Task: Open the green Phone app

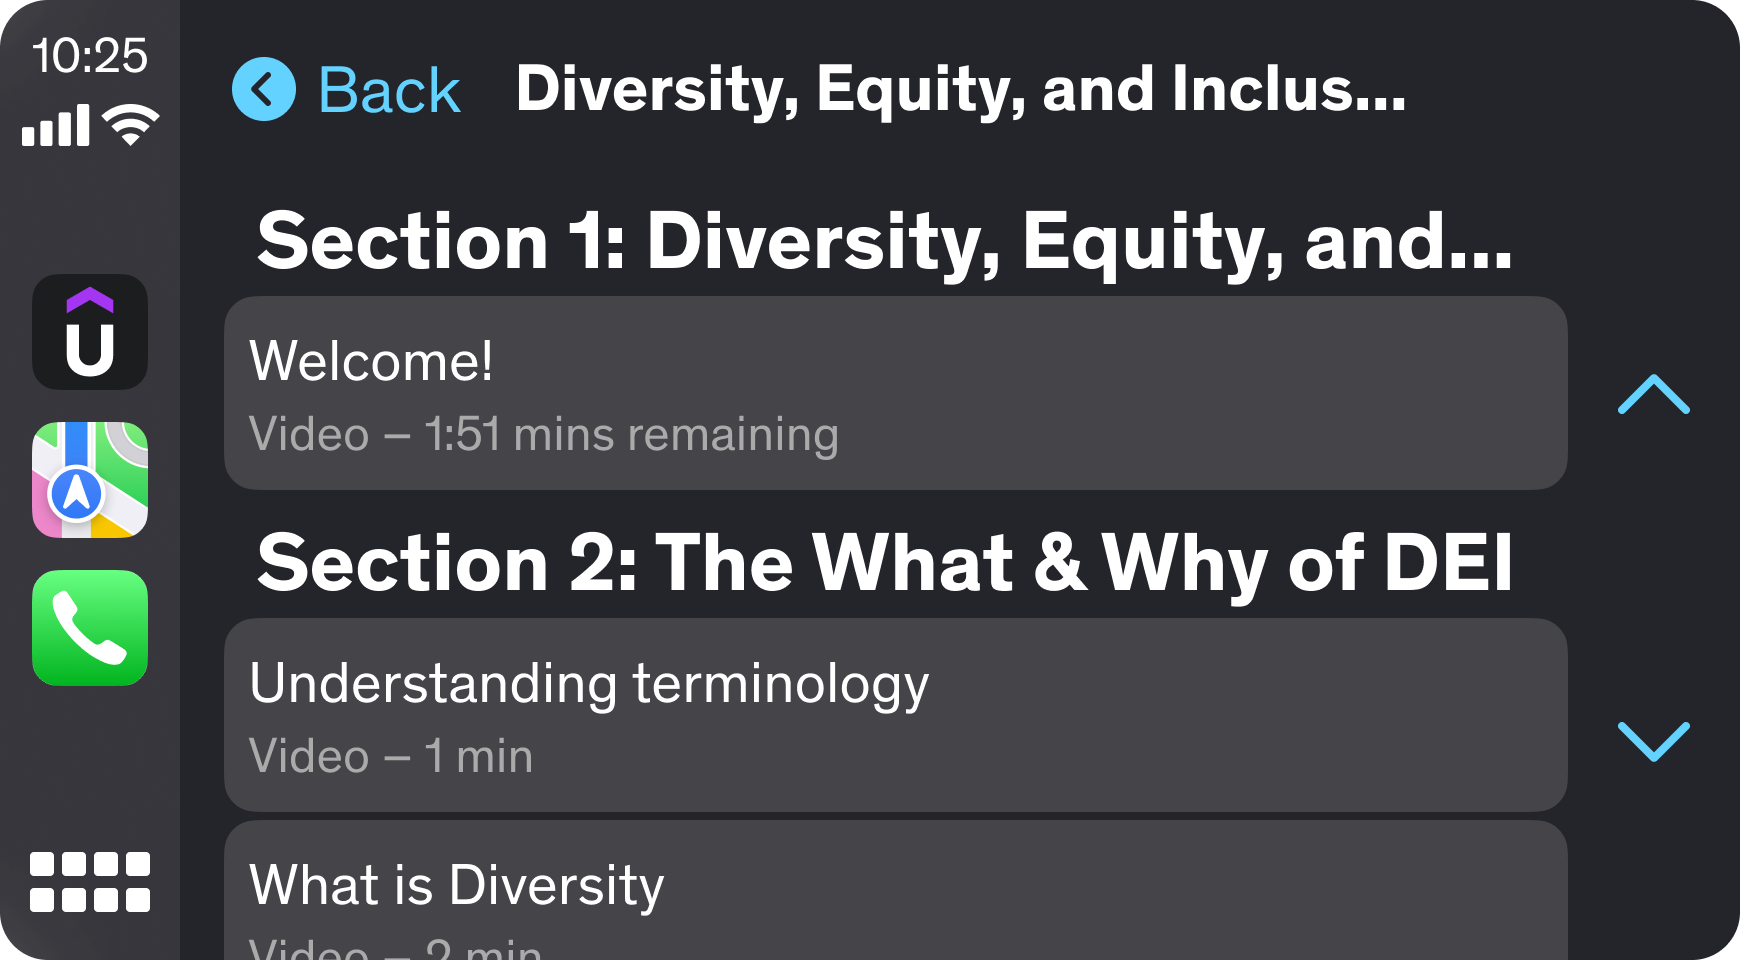Action: tap(90, 628)
